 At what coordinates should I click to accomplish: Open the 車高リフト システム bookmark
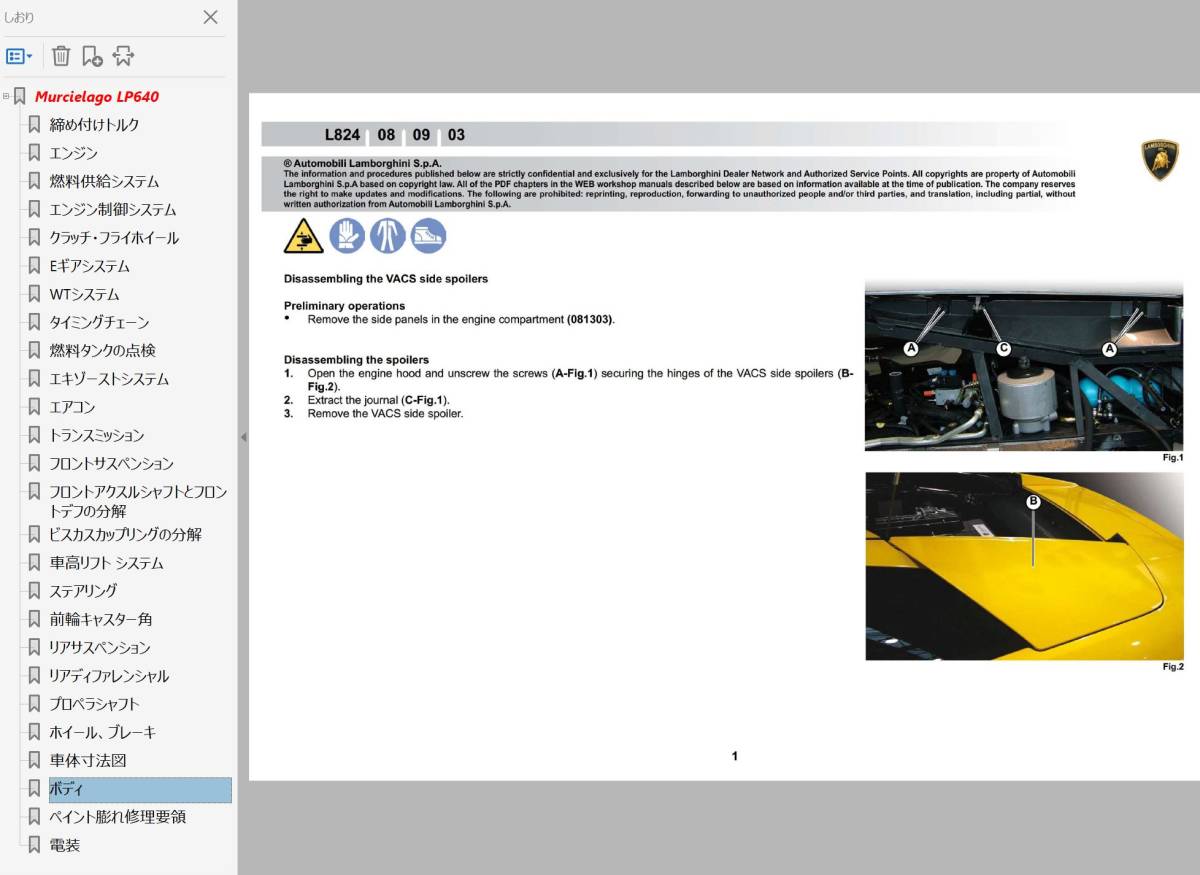click(x=106, y=563)
